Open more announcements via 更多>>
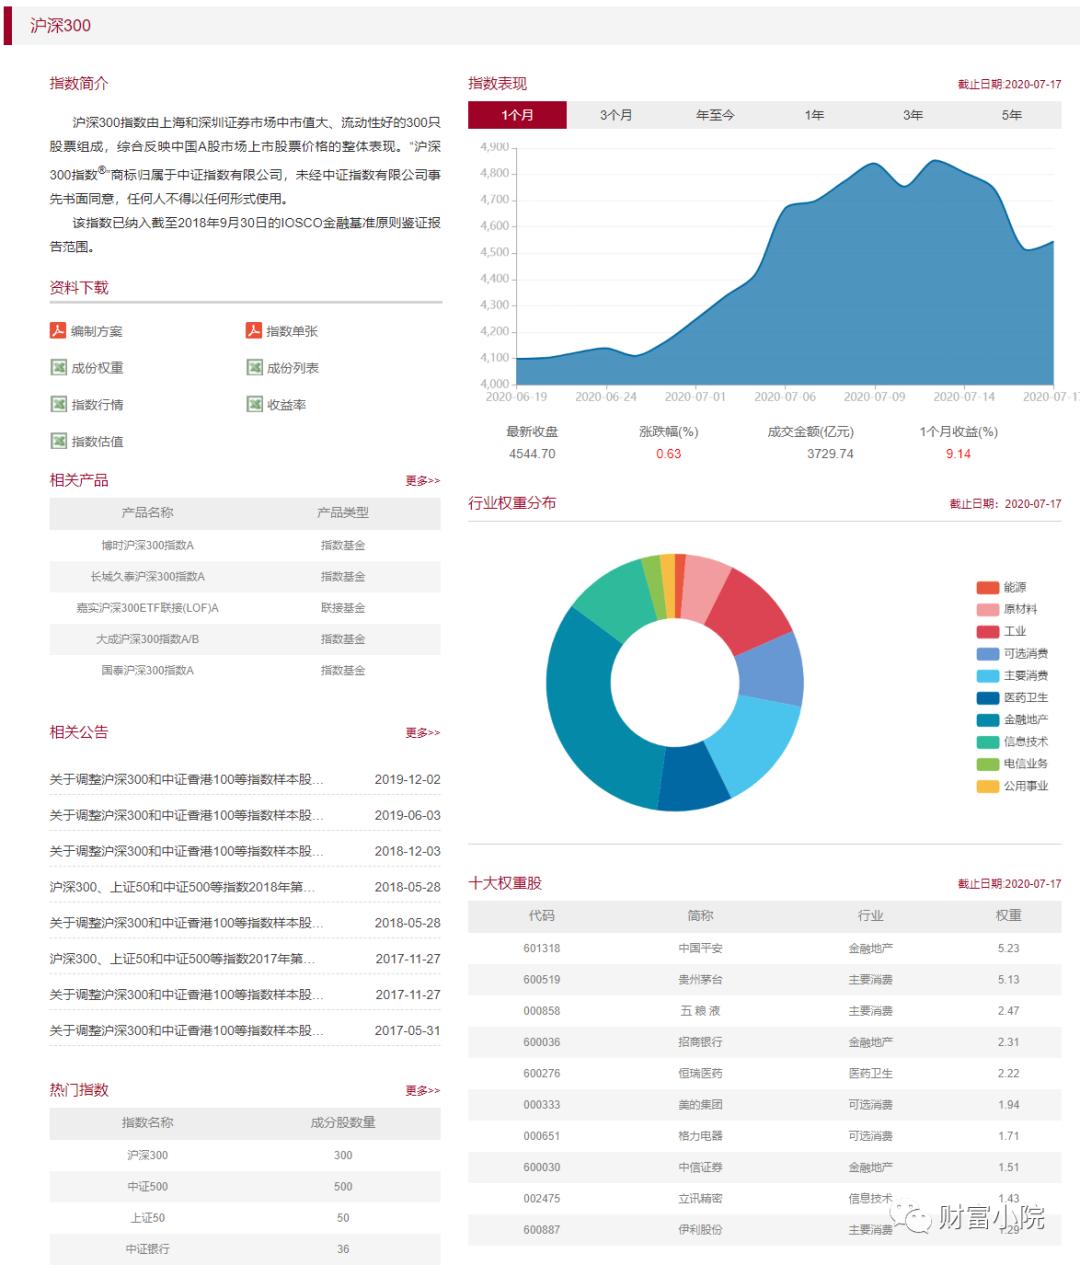 (x=423, y=732)
